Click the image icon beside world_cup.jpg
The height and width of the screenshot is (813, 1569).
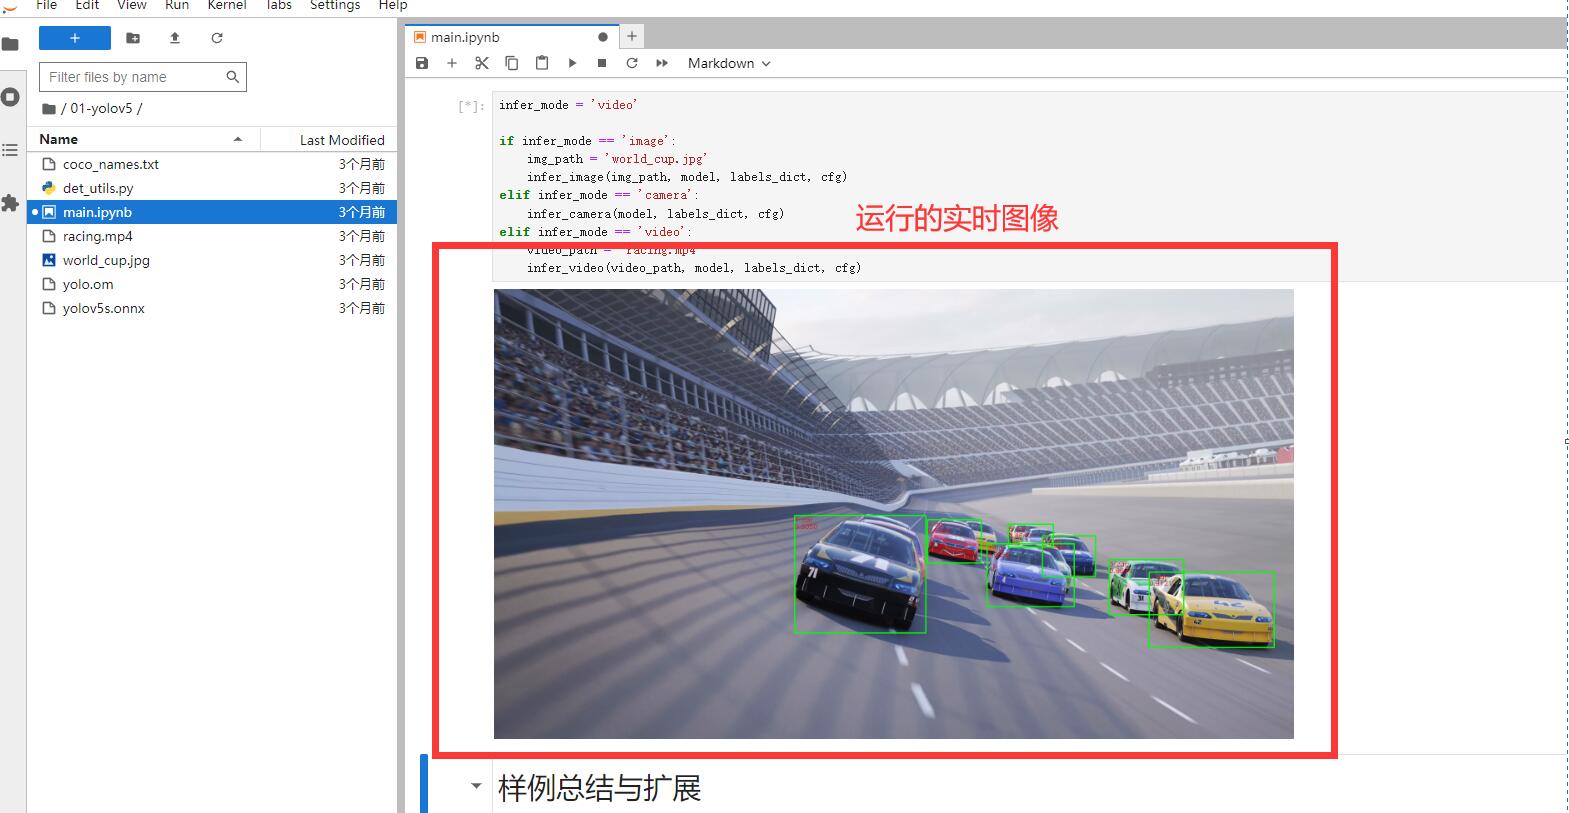pyautogui.click(x=48, y=260)
